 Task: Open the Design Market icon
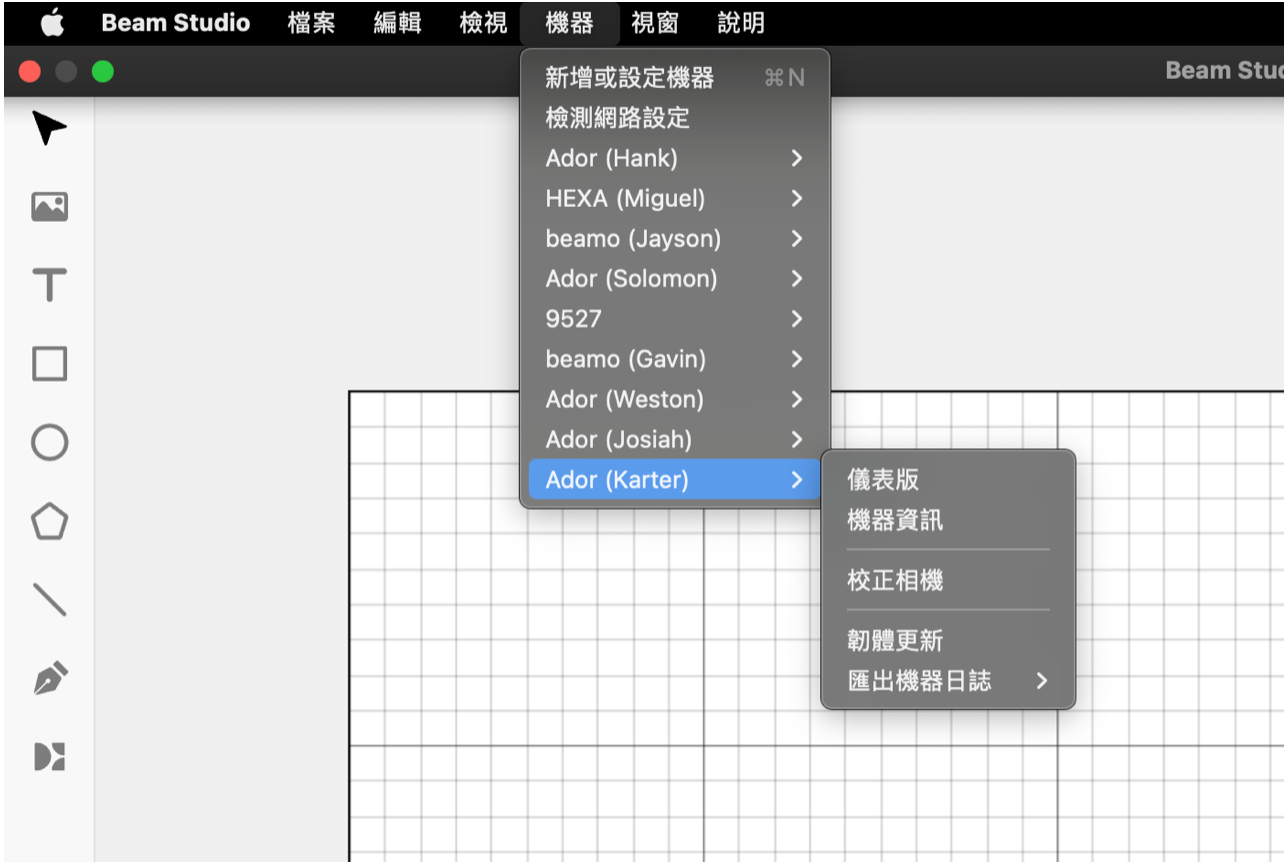(x=49, y=756)
